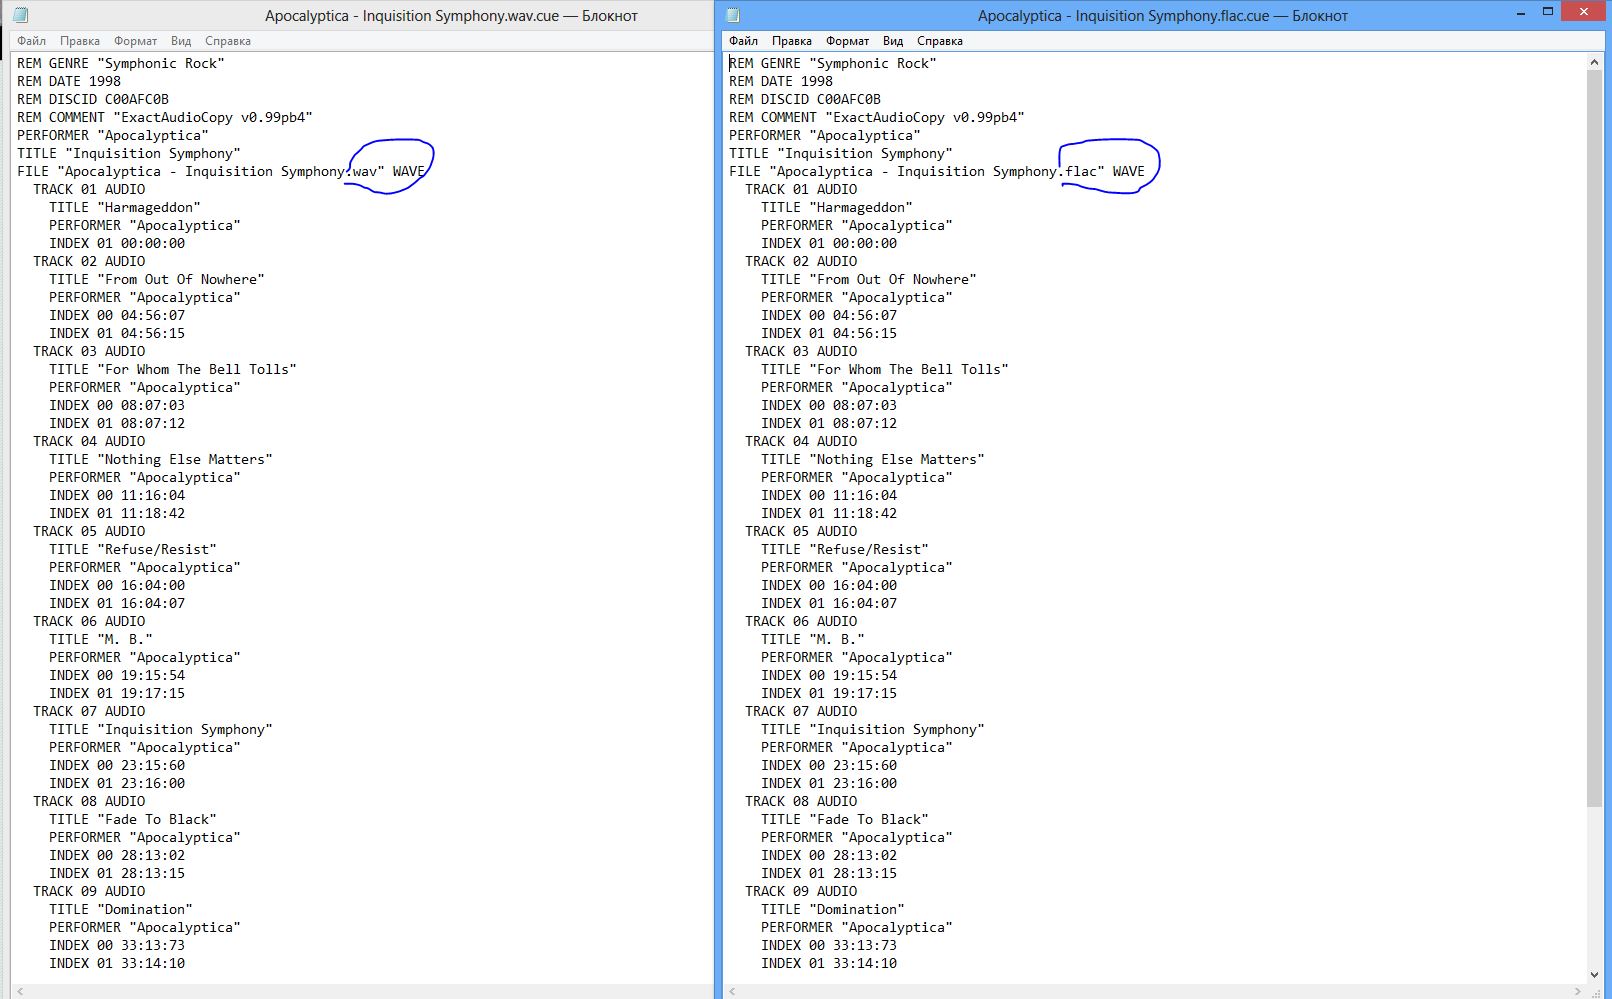Click the Notepad icon in the flac.cue title bar
Viewport: 1612px width, 999px height.
click(732, 15)
